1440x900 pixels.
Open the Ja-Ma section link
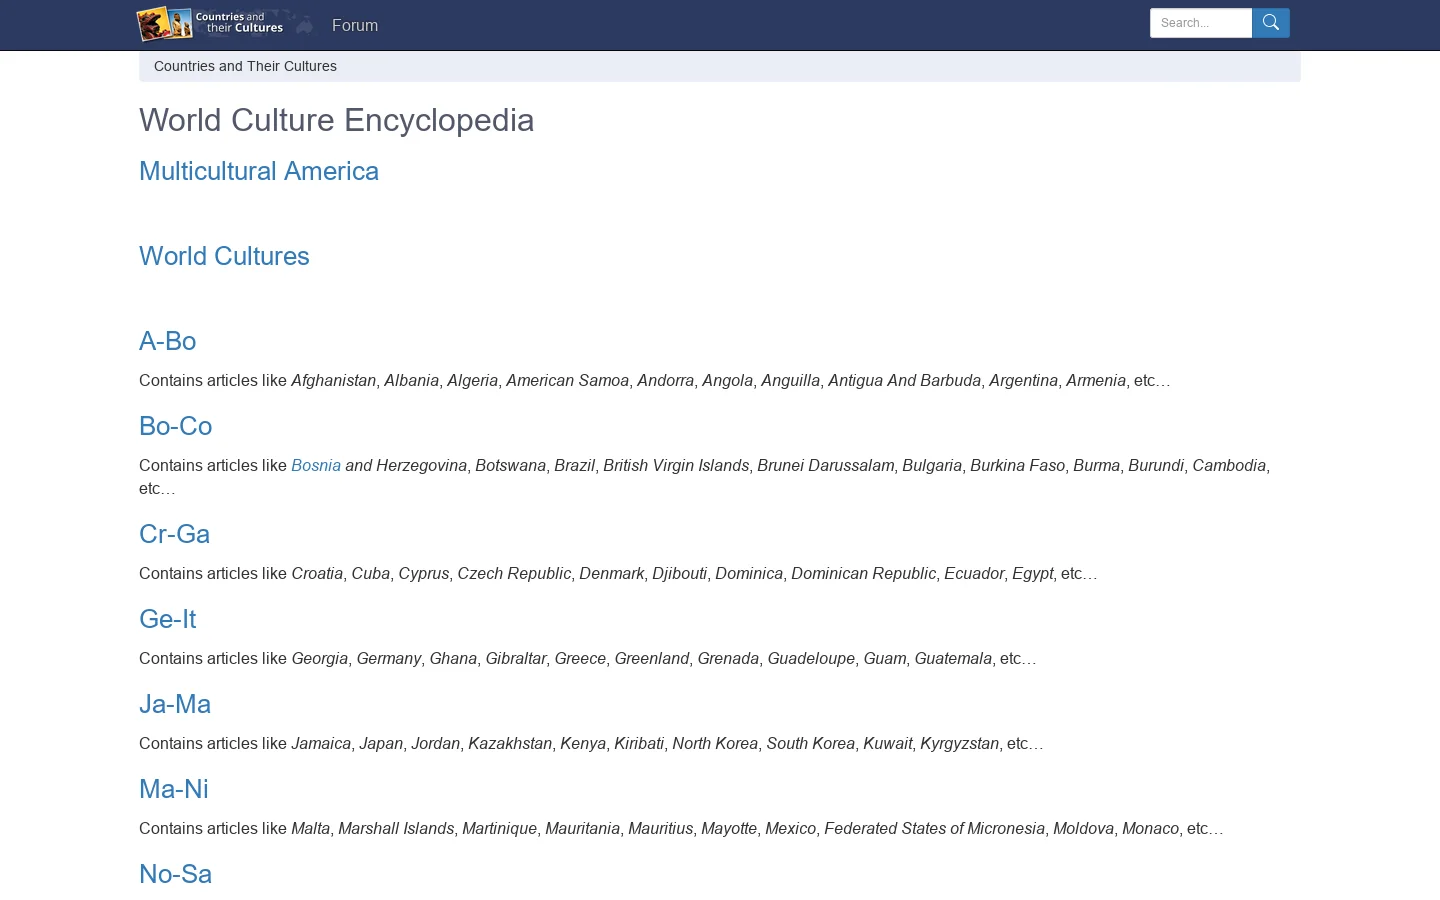pyautogui.click(x=175, y=704)
